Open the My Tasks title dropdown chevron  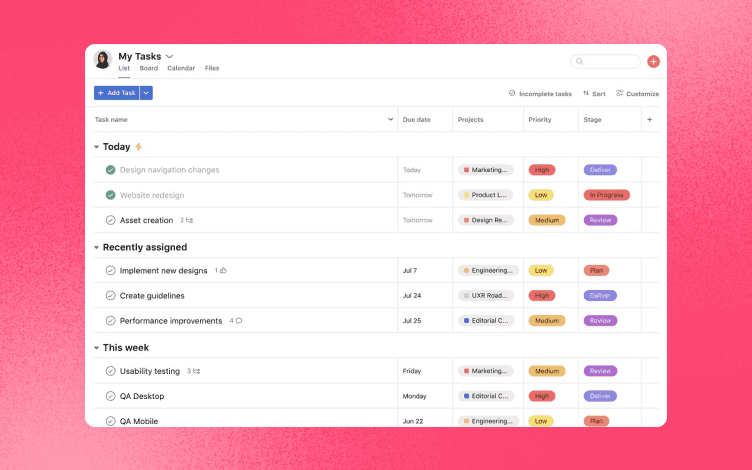pyautogui.click(x=169, y=57)
